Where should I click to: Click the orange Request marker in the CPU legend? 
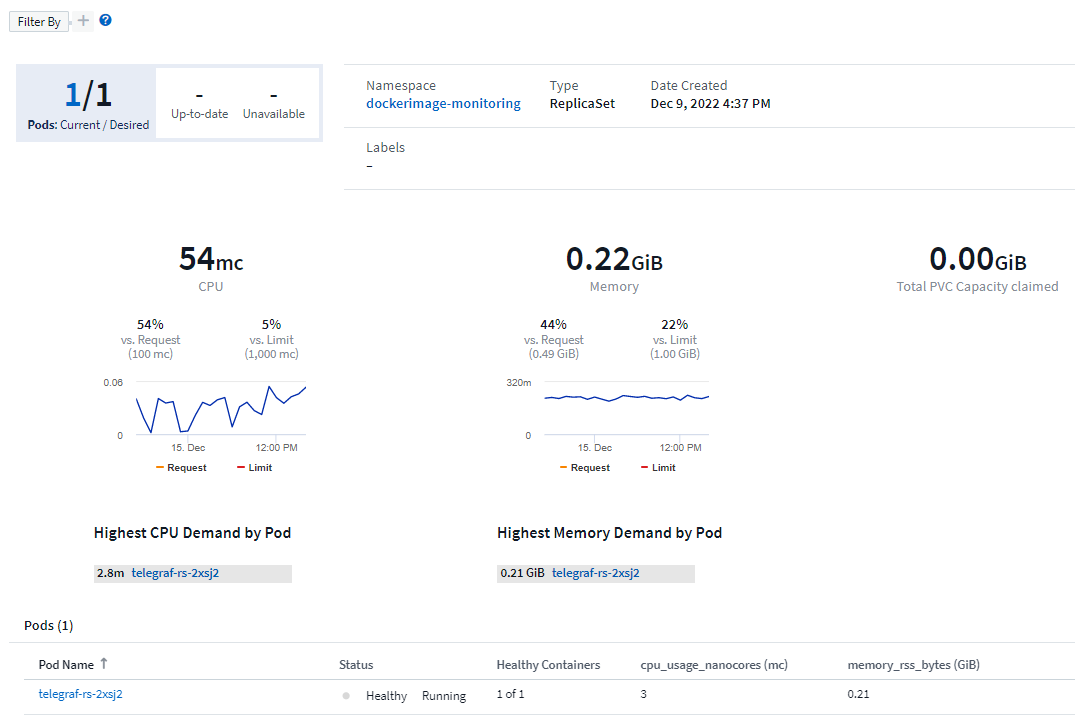point(160,468)
